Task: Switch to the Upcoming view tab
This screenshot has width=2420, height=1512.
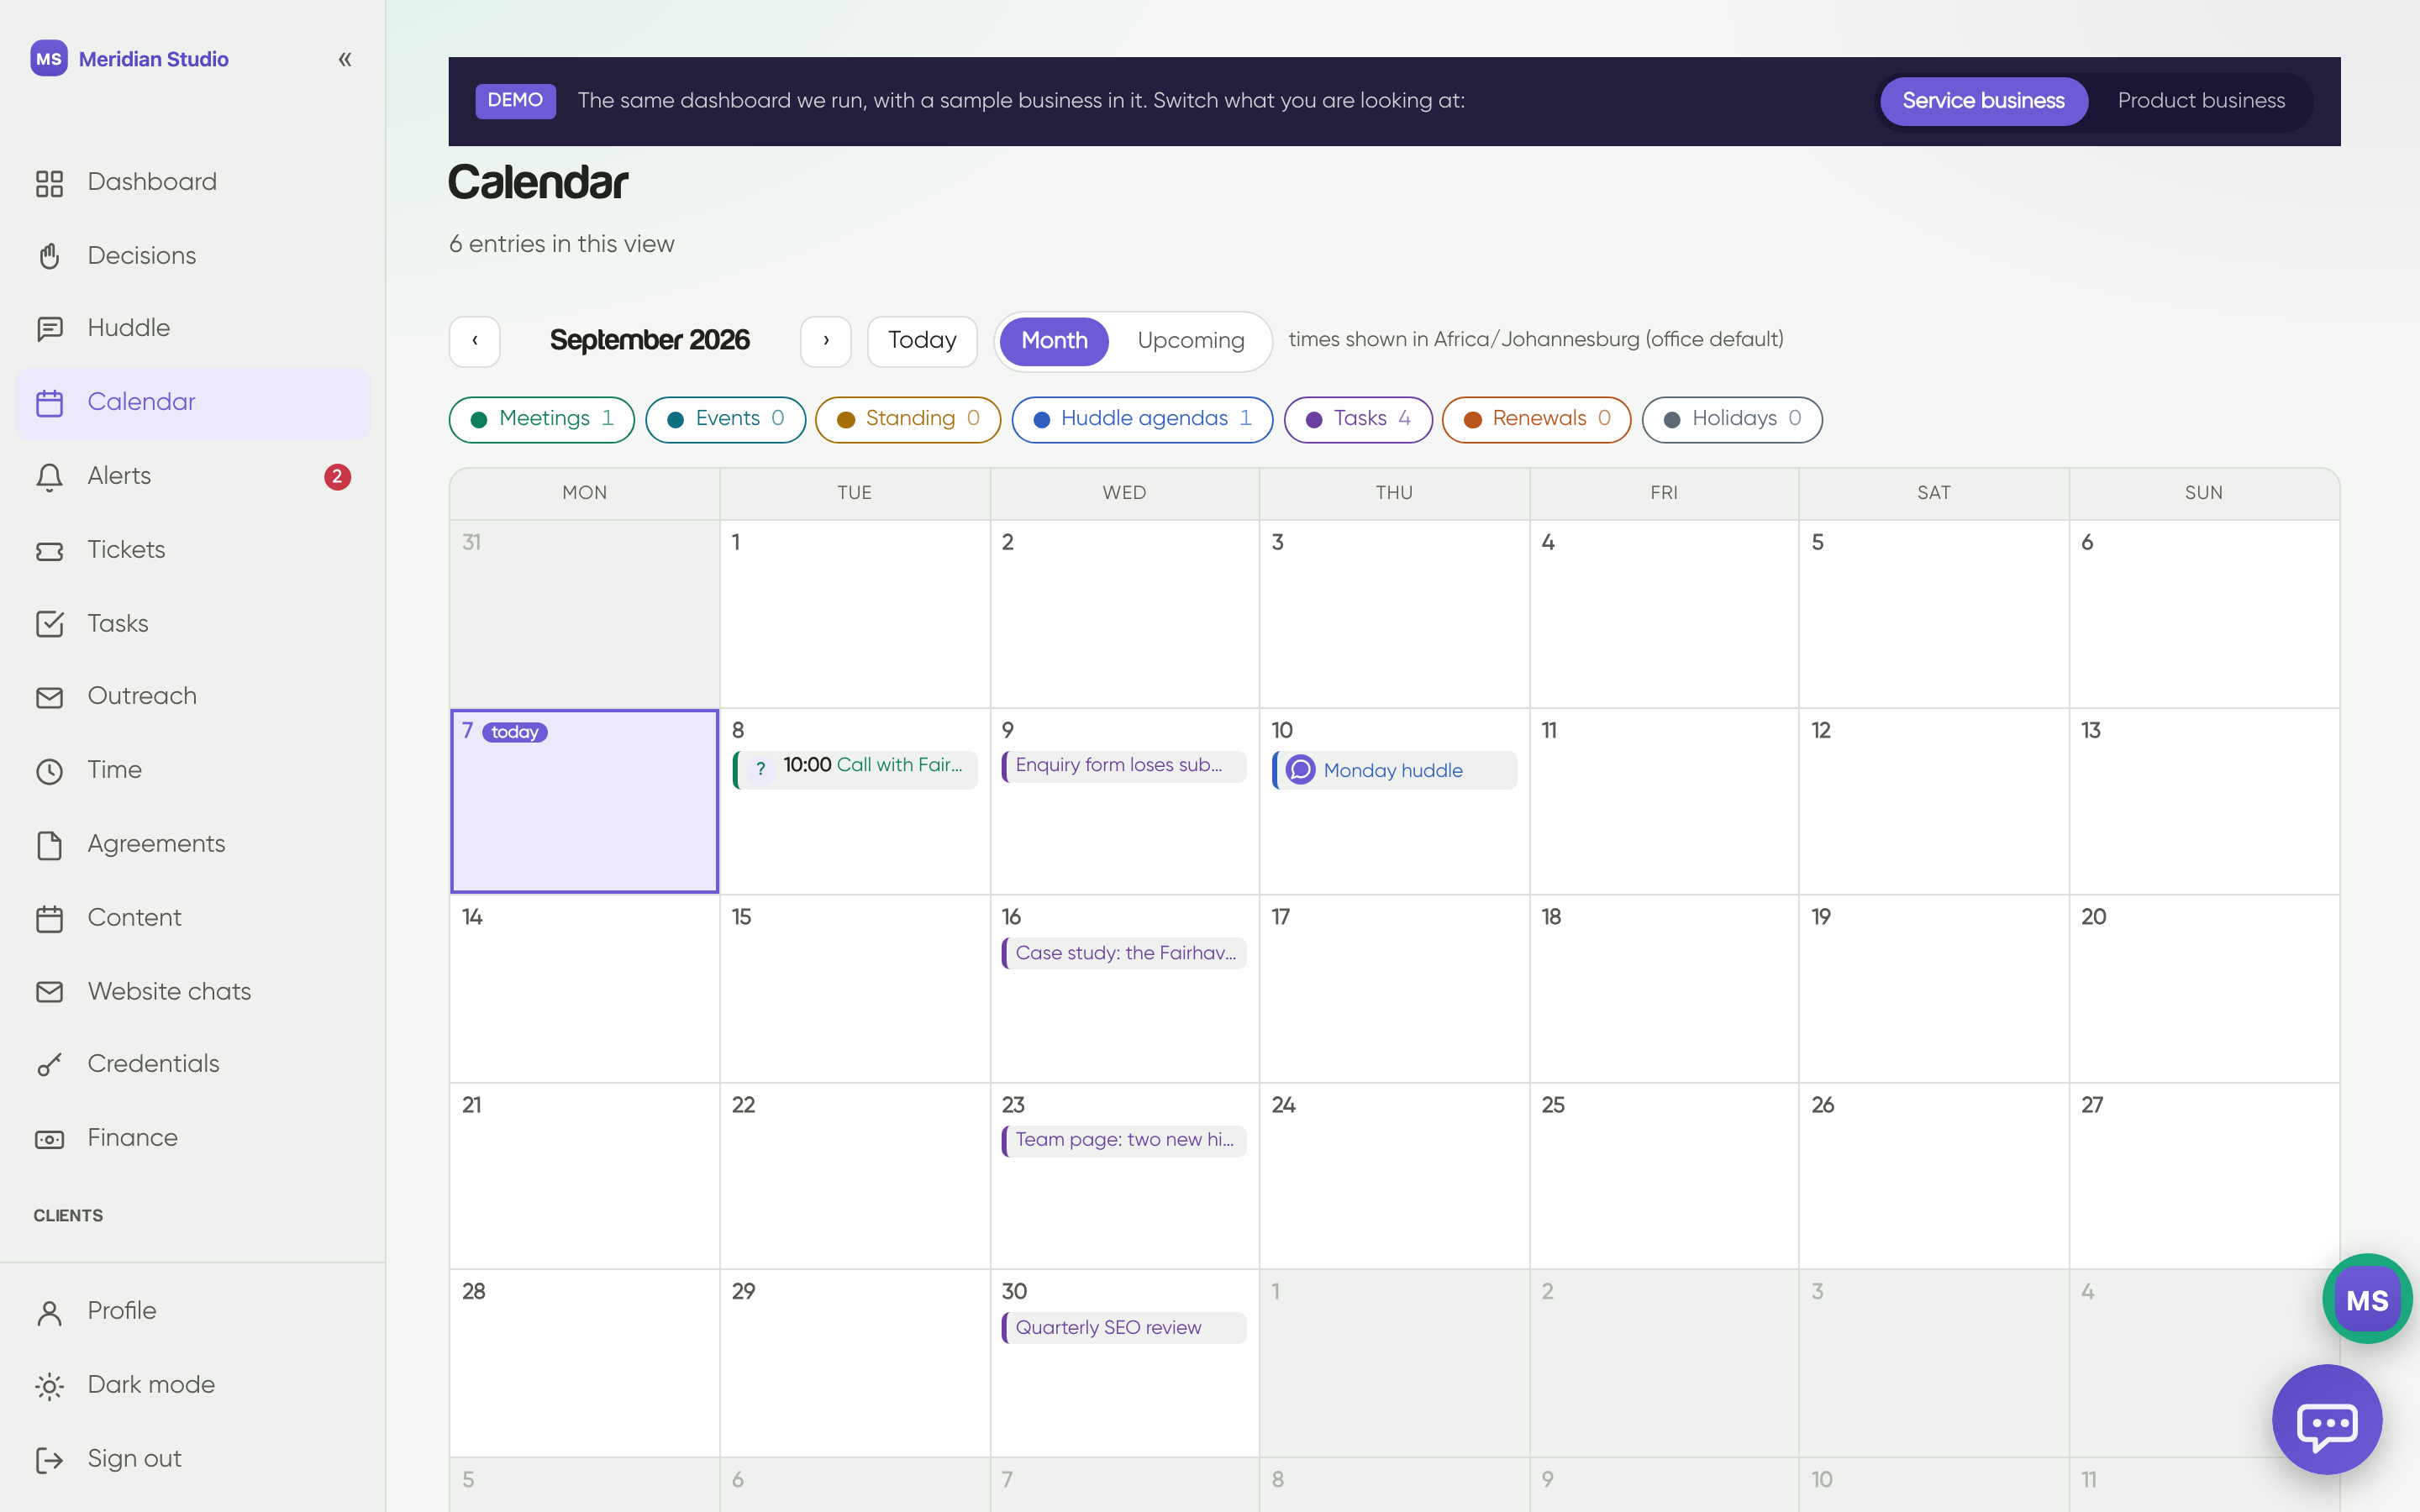Action: pyautogui.click(x=1191, y=341)
